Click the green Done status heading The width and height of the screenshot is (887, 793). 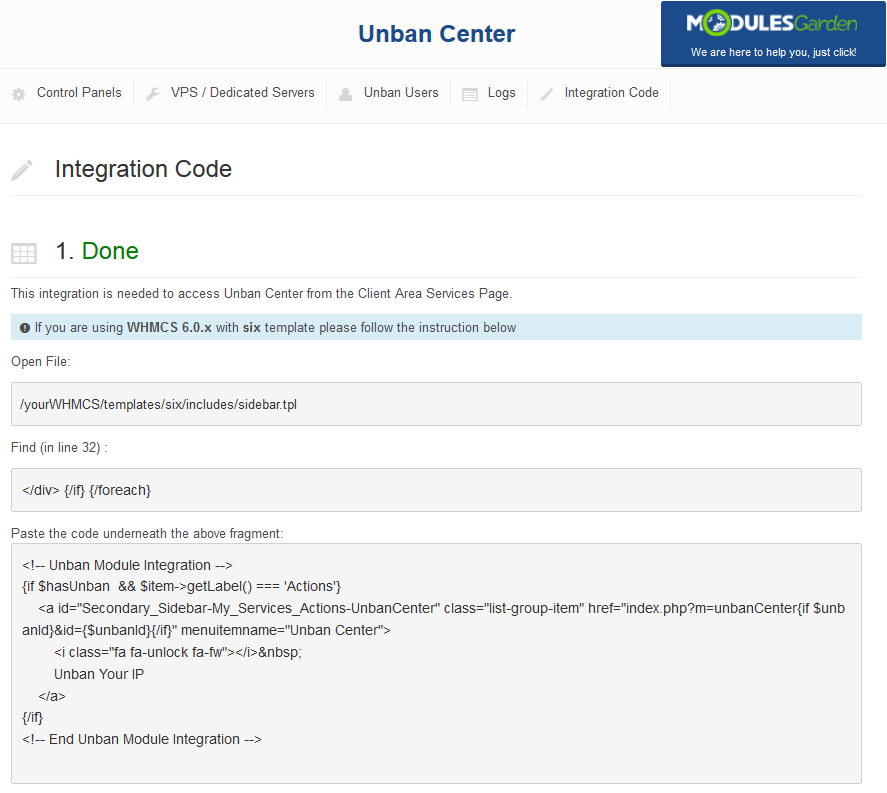pyautogui.click(x=110, y=251)
